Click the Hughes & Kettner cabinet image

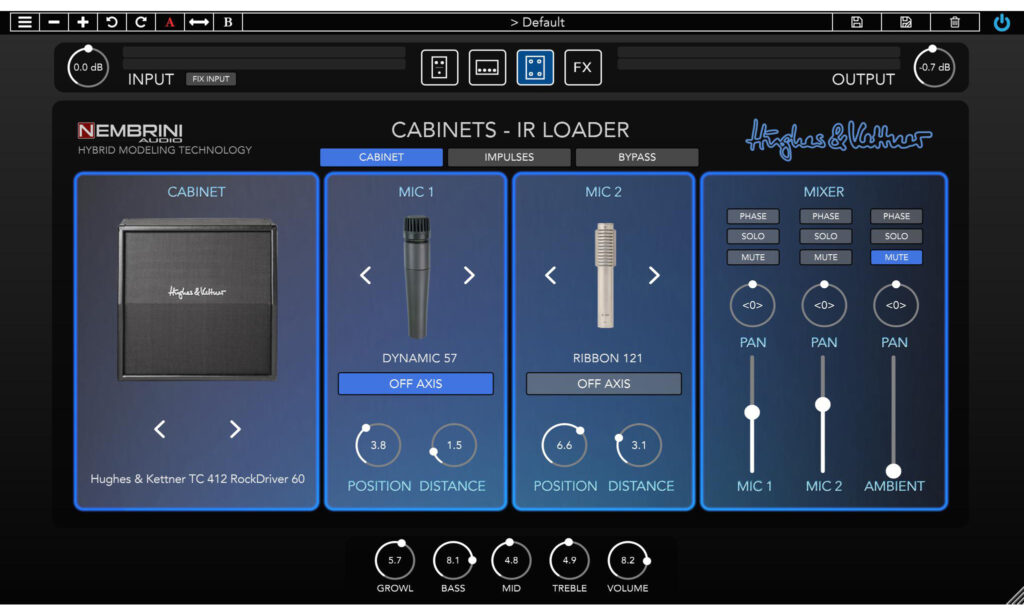[197, 300]
